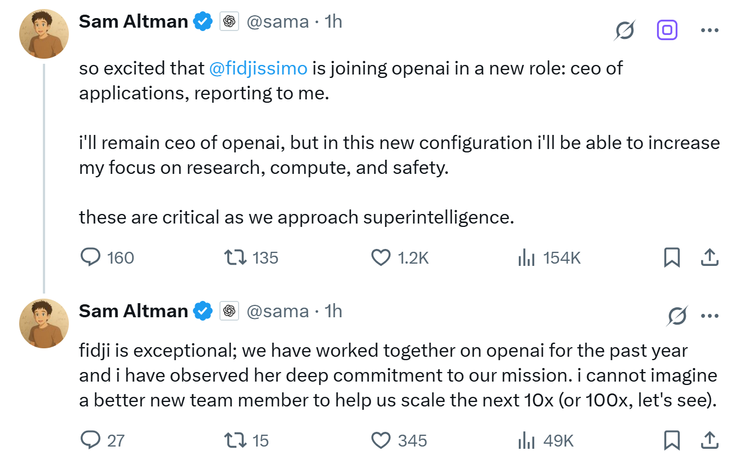Bookmark the second tweet about fidji
The image size is (740, 455).
672,440
